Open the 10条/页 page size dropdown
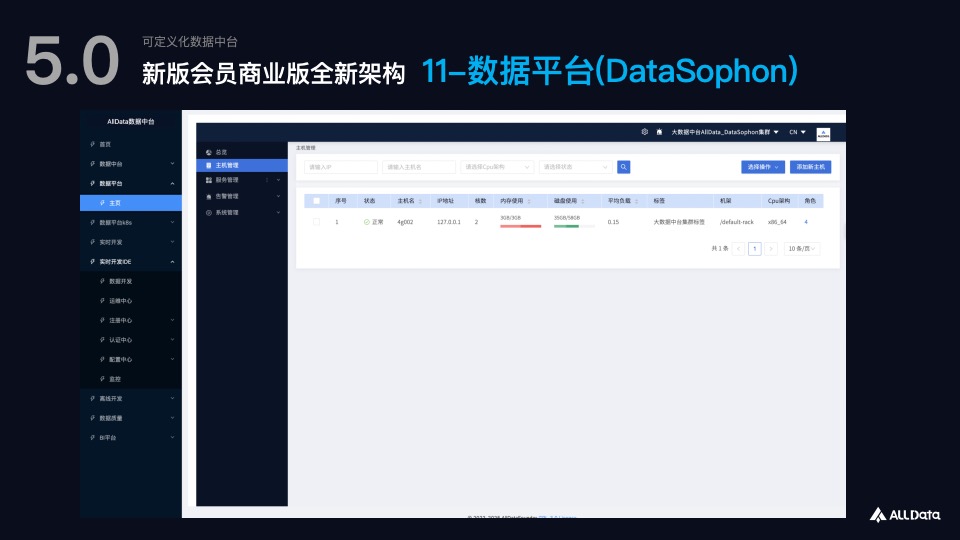The image size is (960, 540). pos(801,249)
